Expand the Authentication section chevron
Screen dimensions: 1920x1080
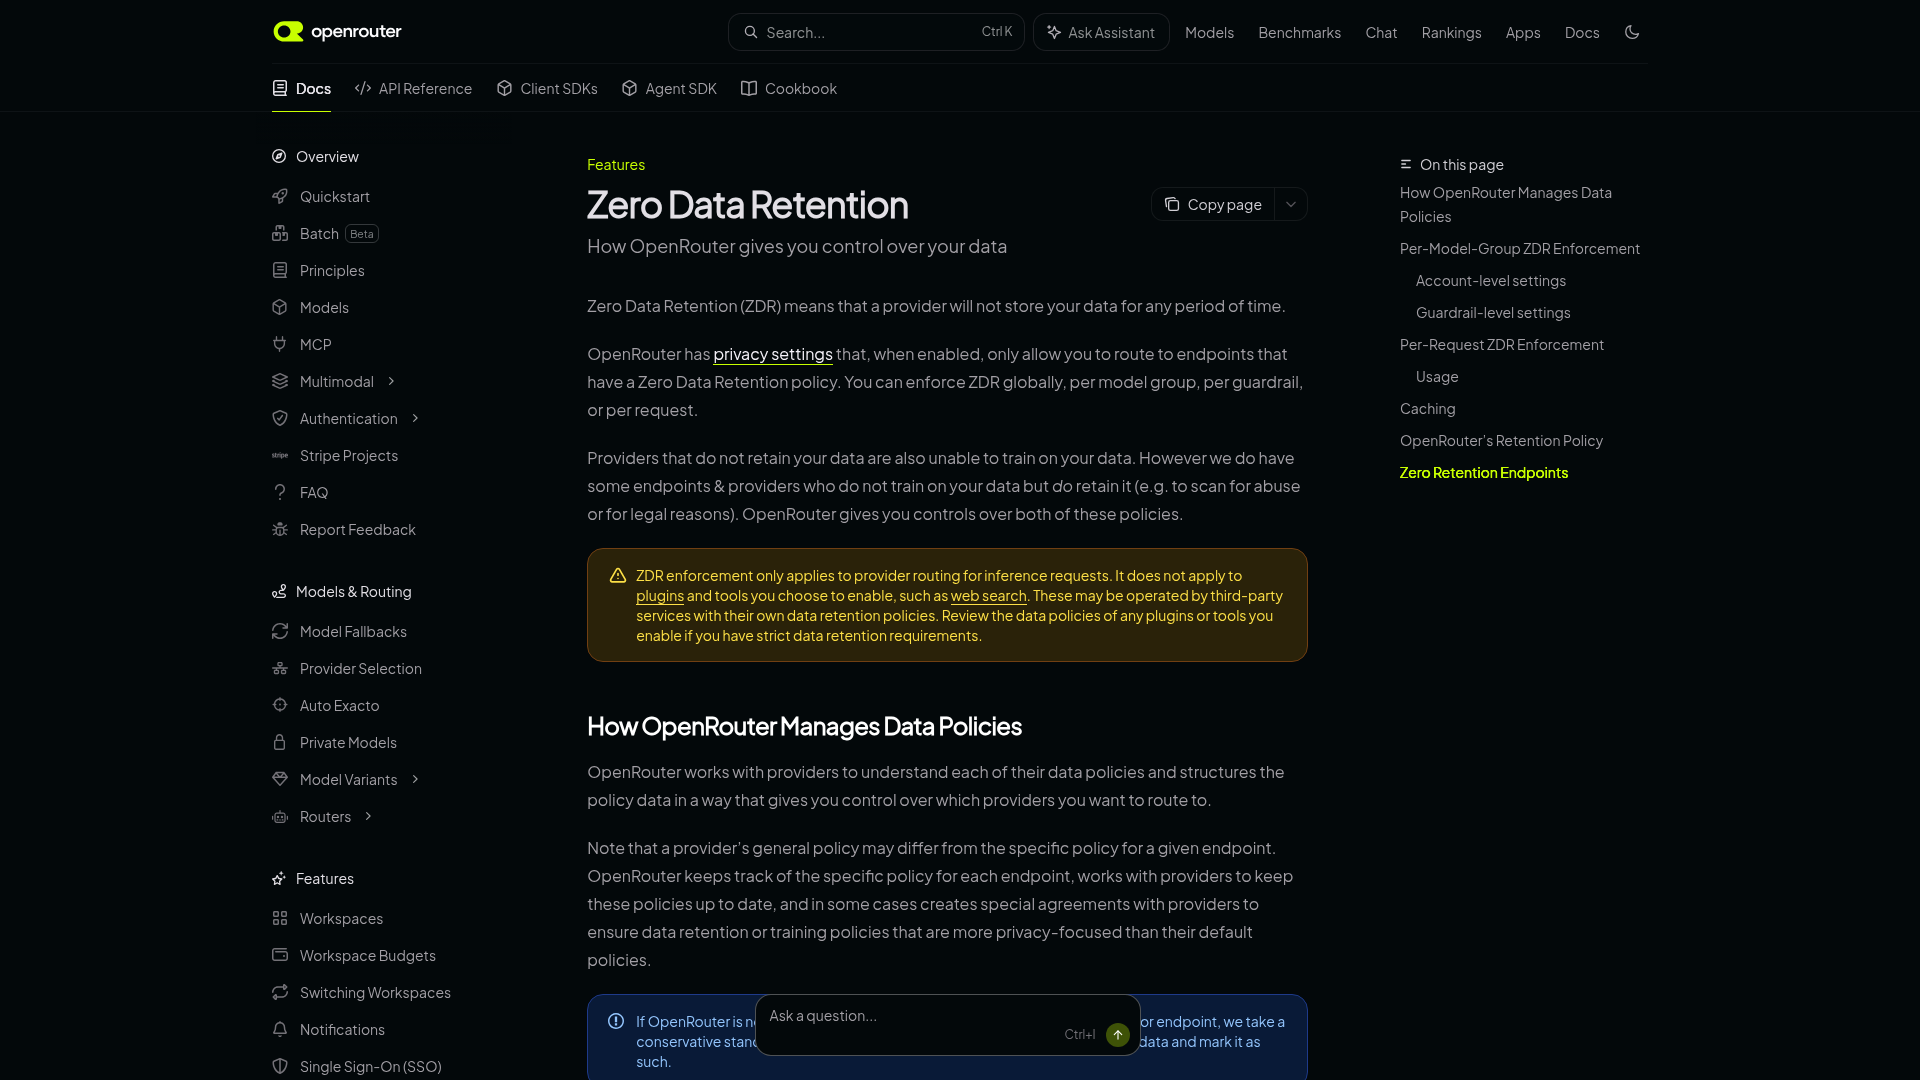(415, 418)
